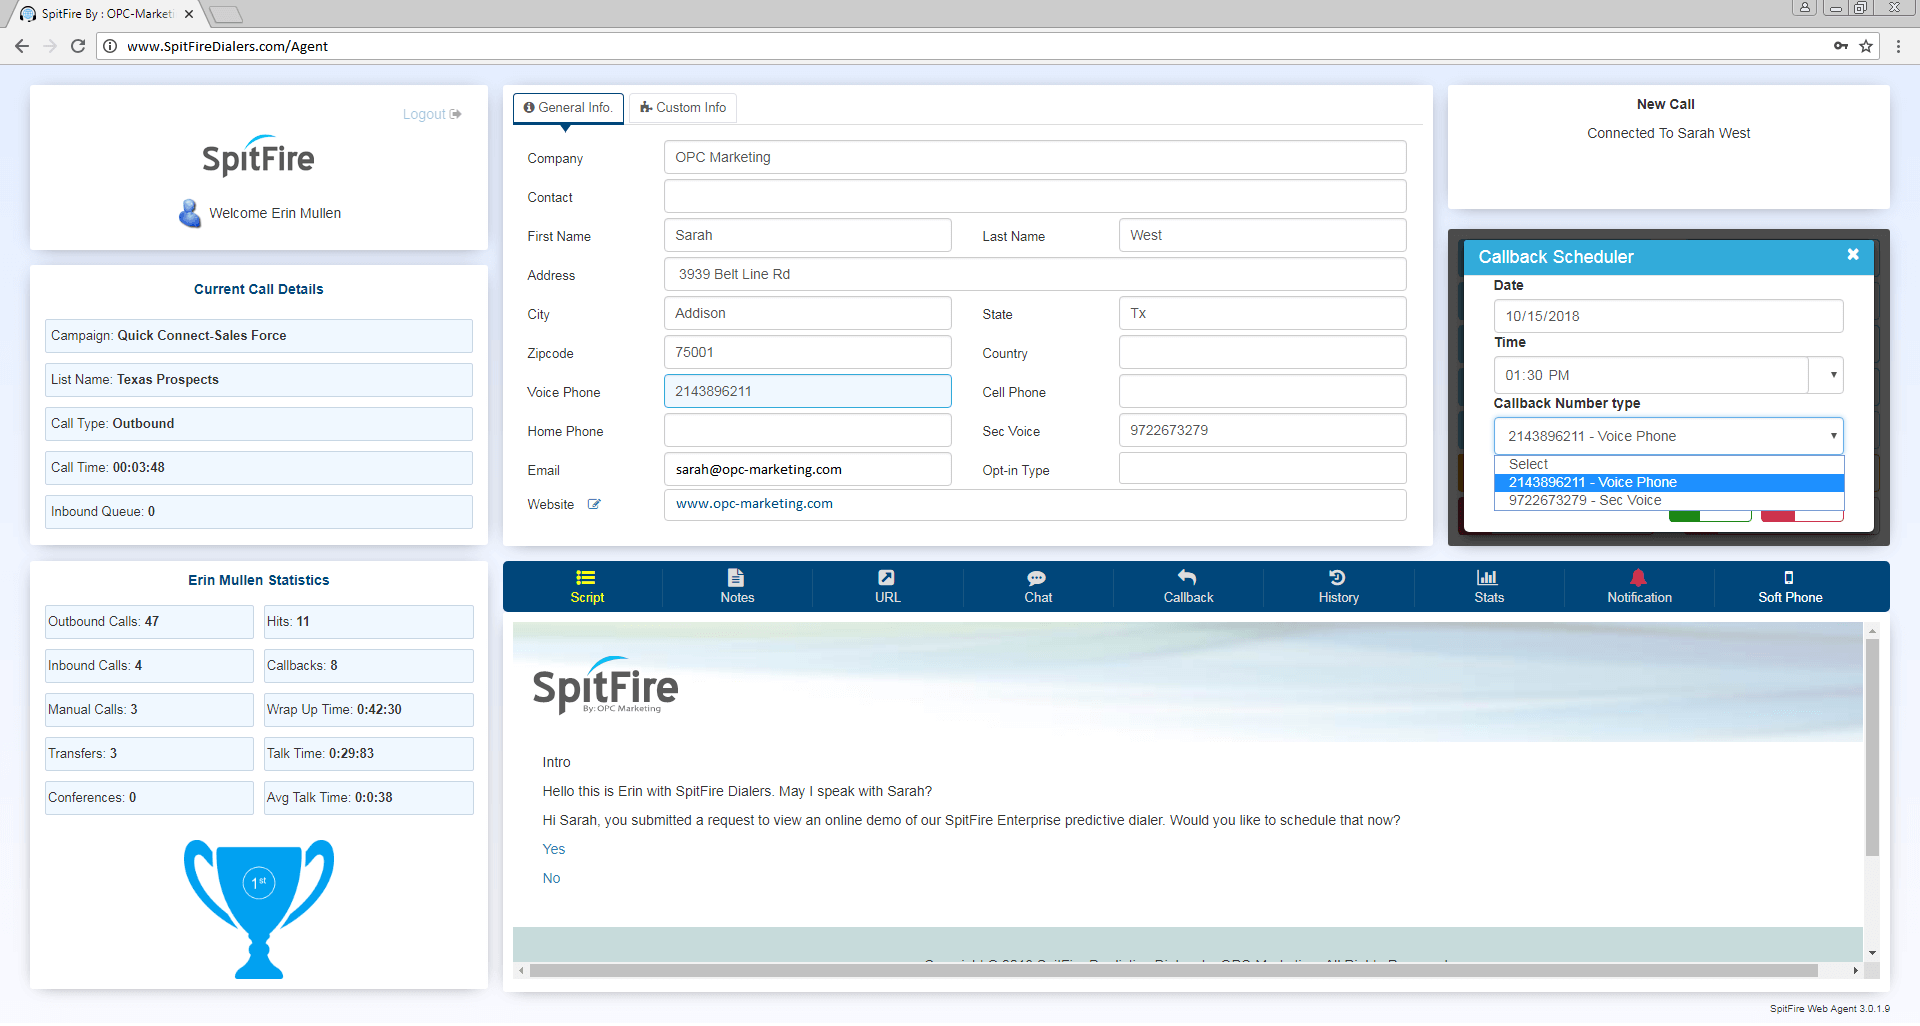Choose 9722673279 - Sec Voice option
1920x1026 pixels.
tap(1668, 501)
